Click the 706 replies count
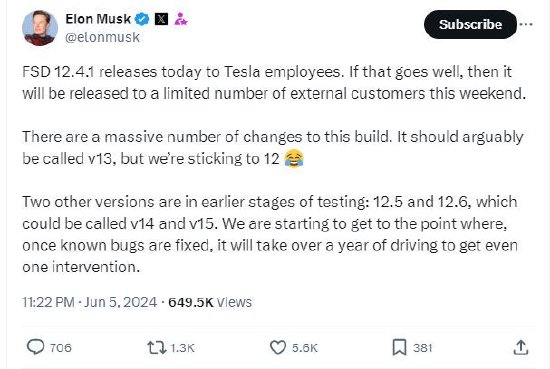Screen dimensions: 550x369 [x=60, y=348]
